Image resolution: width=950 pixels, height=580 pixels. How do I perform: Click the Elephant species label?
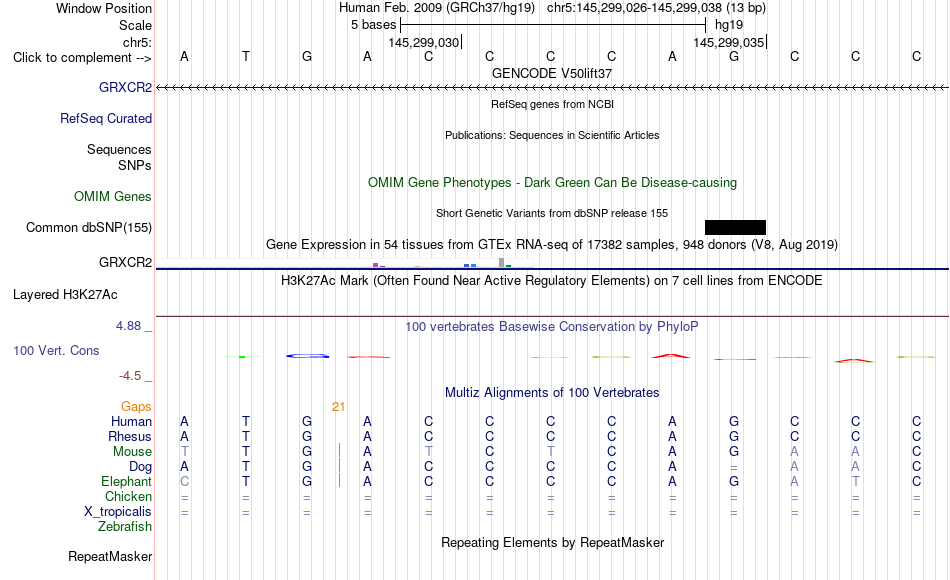[x=127, y=481]
